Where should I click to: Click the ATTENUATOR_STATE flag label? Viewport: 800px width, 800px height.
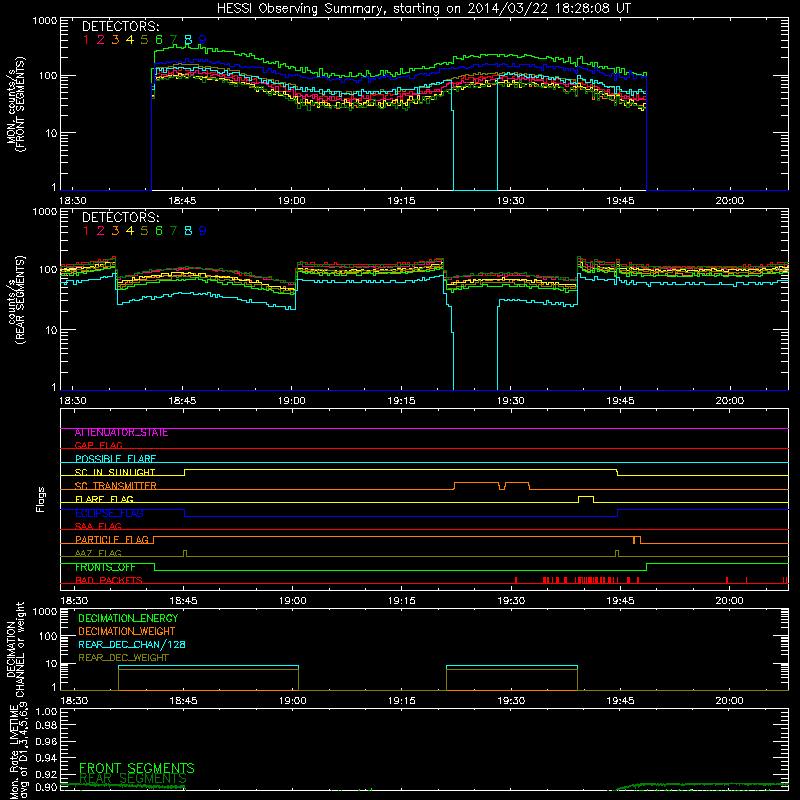[121, 433]
